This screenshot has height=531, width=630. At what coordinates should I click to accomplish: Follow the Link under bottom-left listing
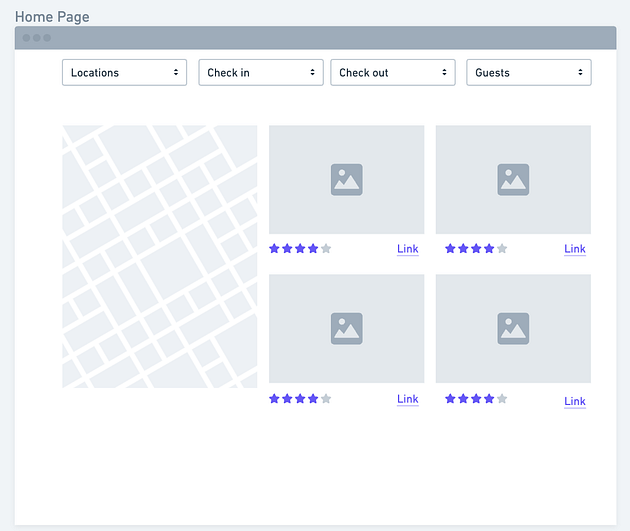tap(408, 399)
